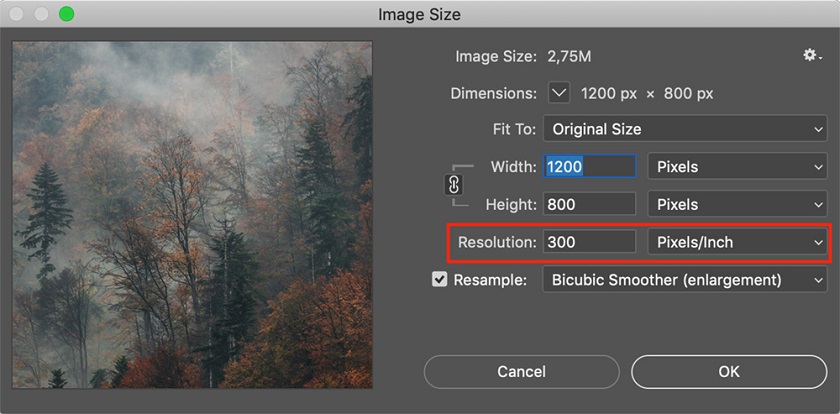Close the Image Size dialog window
840x414 pixels.
pyautogui.click(x=19, y=15)
